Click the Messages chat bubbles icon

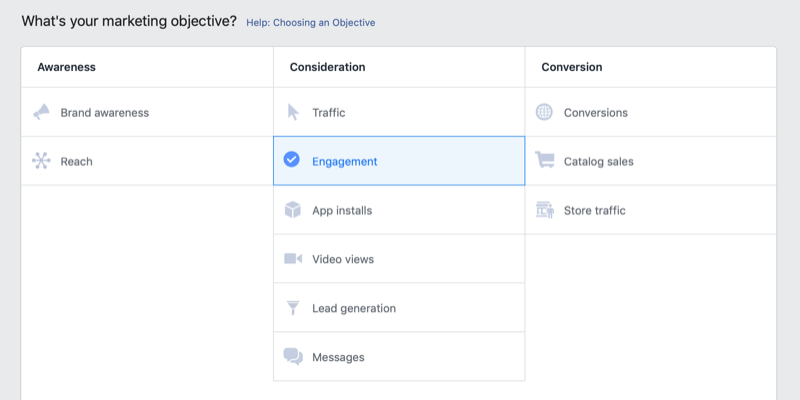[x=293, y=357]
